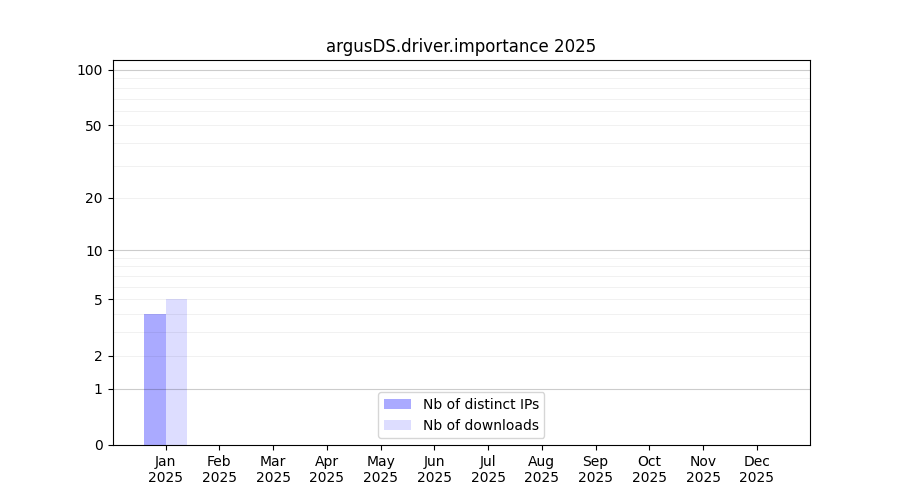Click the 'Jan 2025' x-axis label
This screenshot has height=500, width=900.
pos(166,469)
